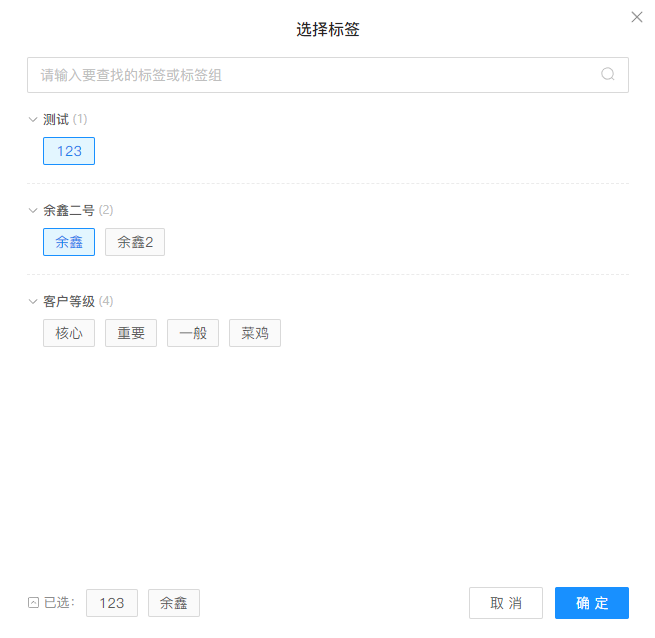Select the 核心 customer level tag
The image size is (655, 638).
pyautogui.click(x=69, y=333)
